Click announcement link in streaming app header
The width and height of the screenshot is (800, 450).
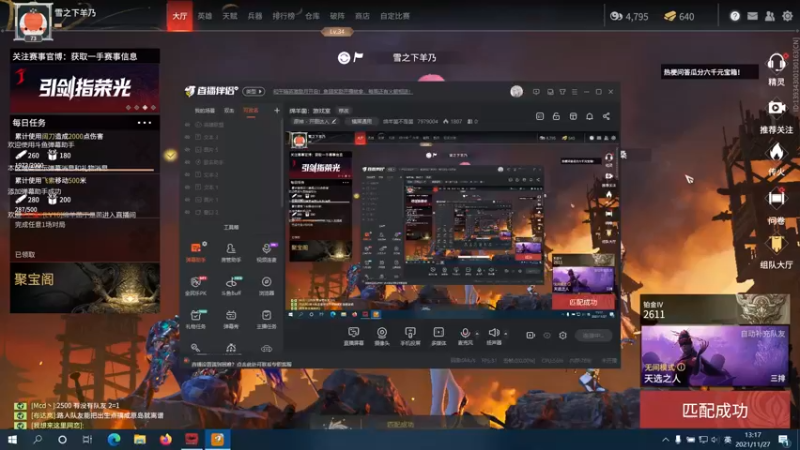(342, 92)
